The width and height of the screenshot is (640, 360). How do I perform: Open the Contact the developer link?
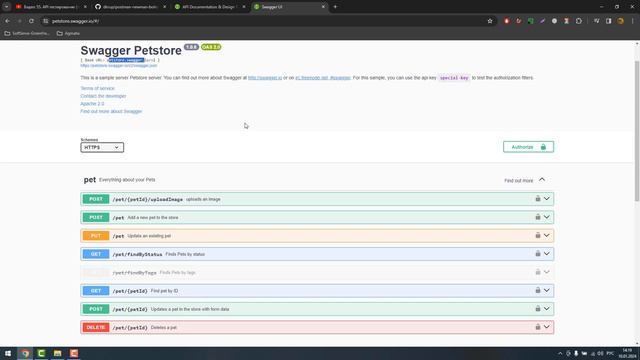pyautogui.click(x=103, y=96)
